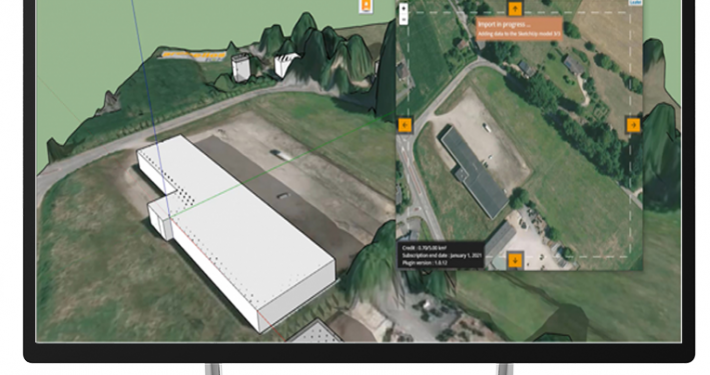This screenshot has width=710, height=375.
Task: Zoom out of the map with minus
Action: 403,19
